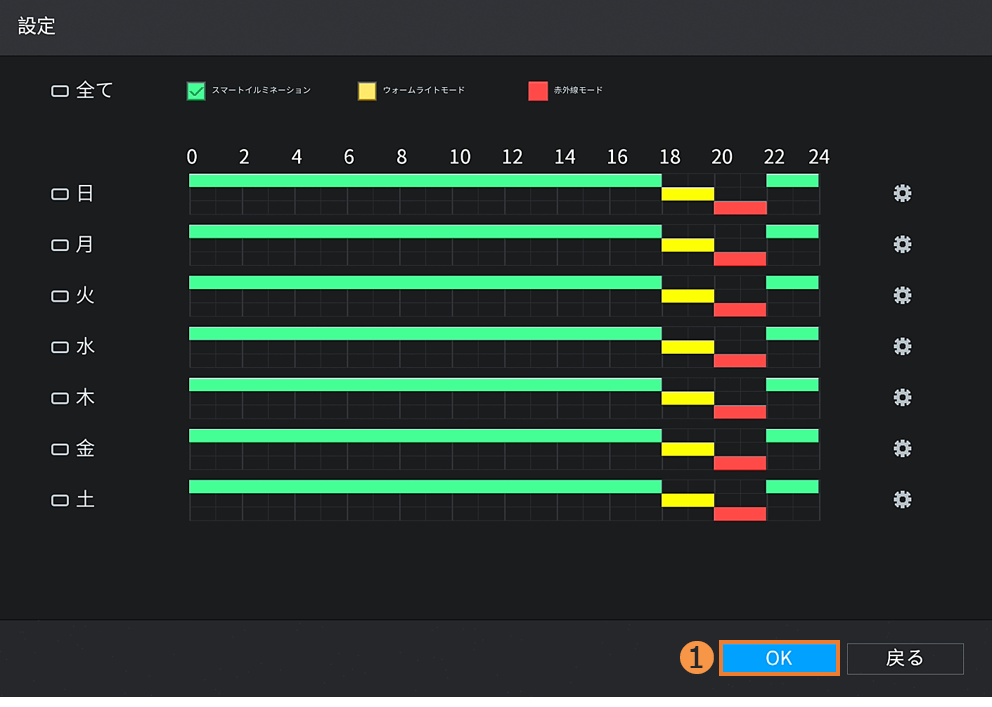
Task: Open the gear settings for 金 (Friday)
Action: (x=902, y=448)
